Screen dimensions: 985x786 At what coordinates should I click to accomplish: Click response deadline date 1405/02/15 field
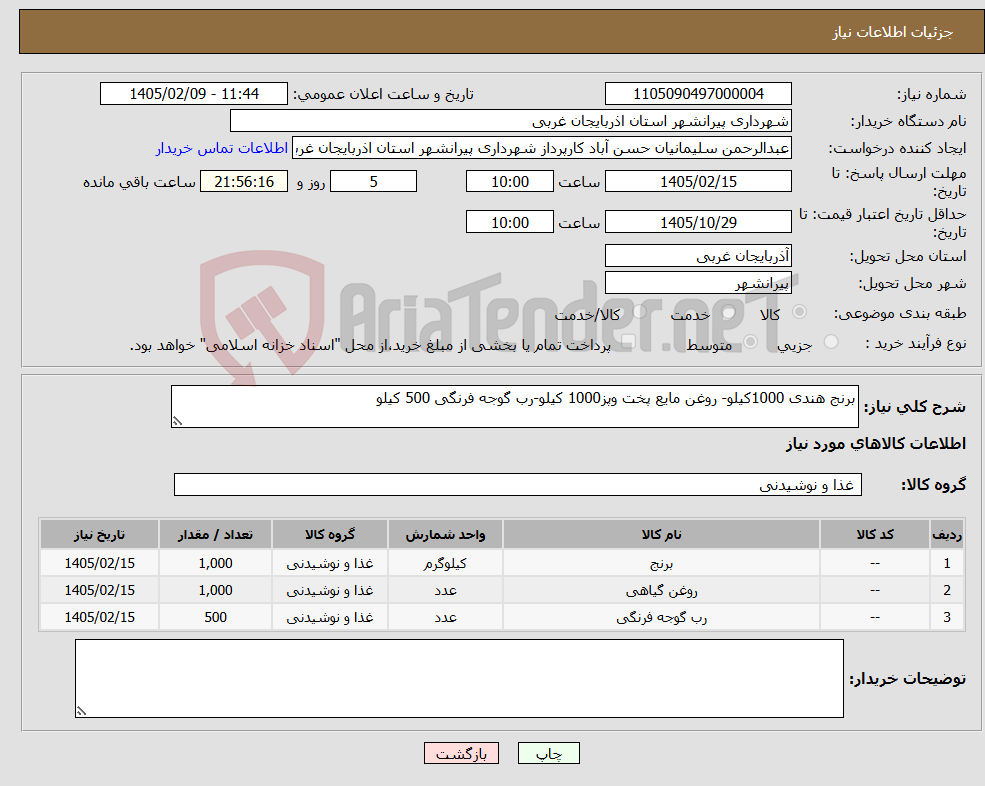(x=698, y=182)
